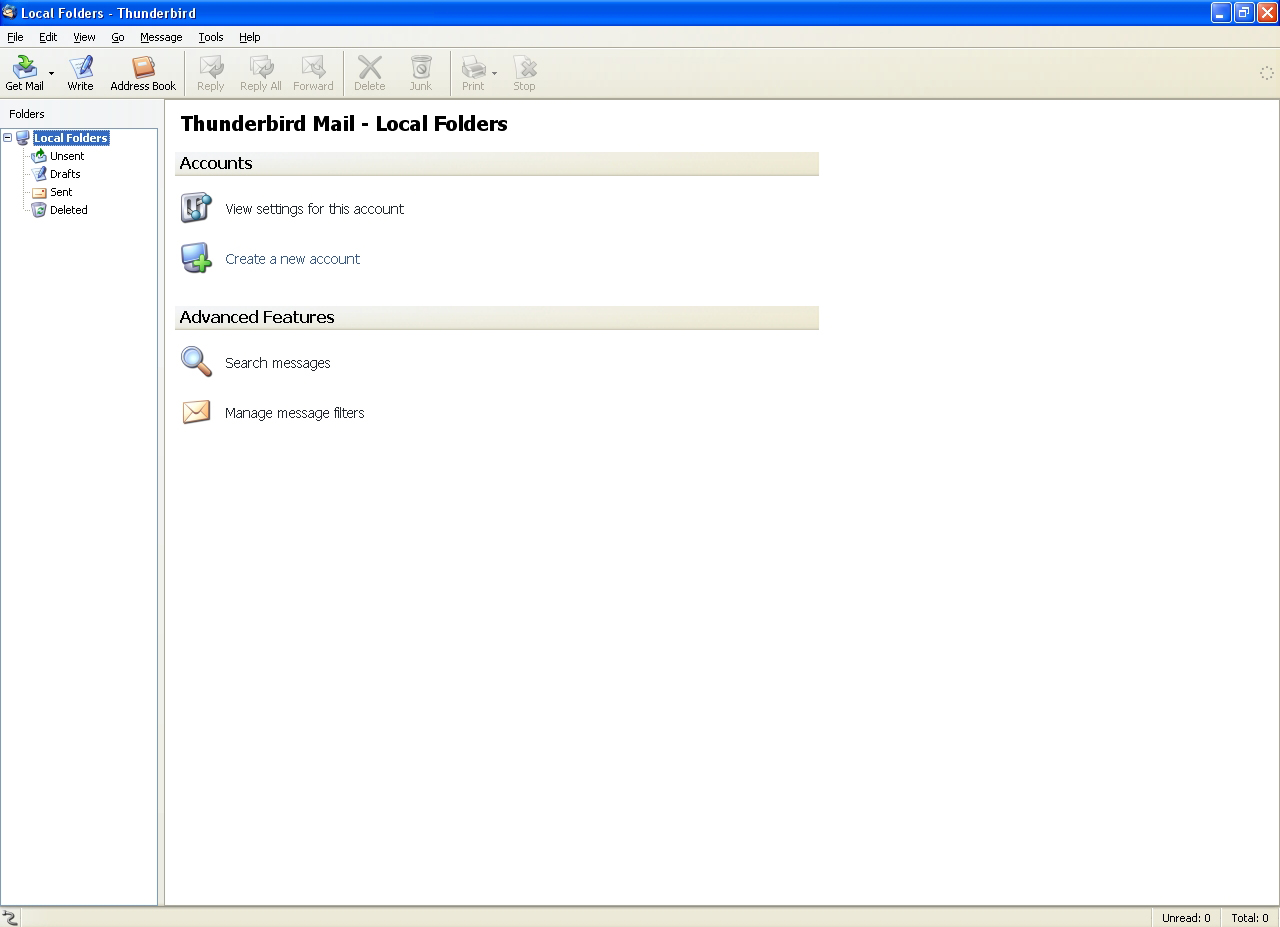1280x927 pixels.
Task: Click View settings for this account
Action: (314, 209)
